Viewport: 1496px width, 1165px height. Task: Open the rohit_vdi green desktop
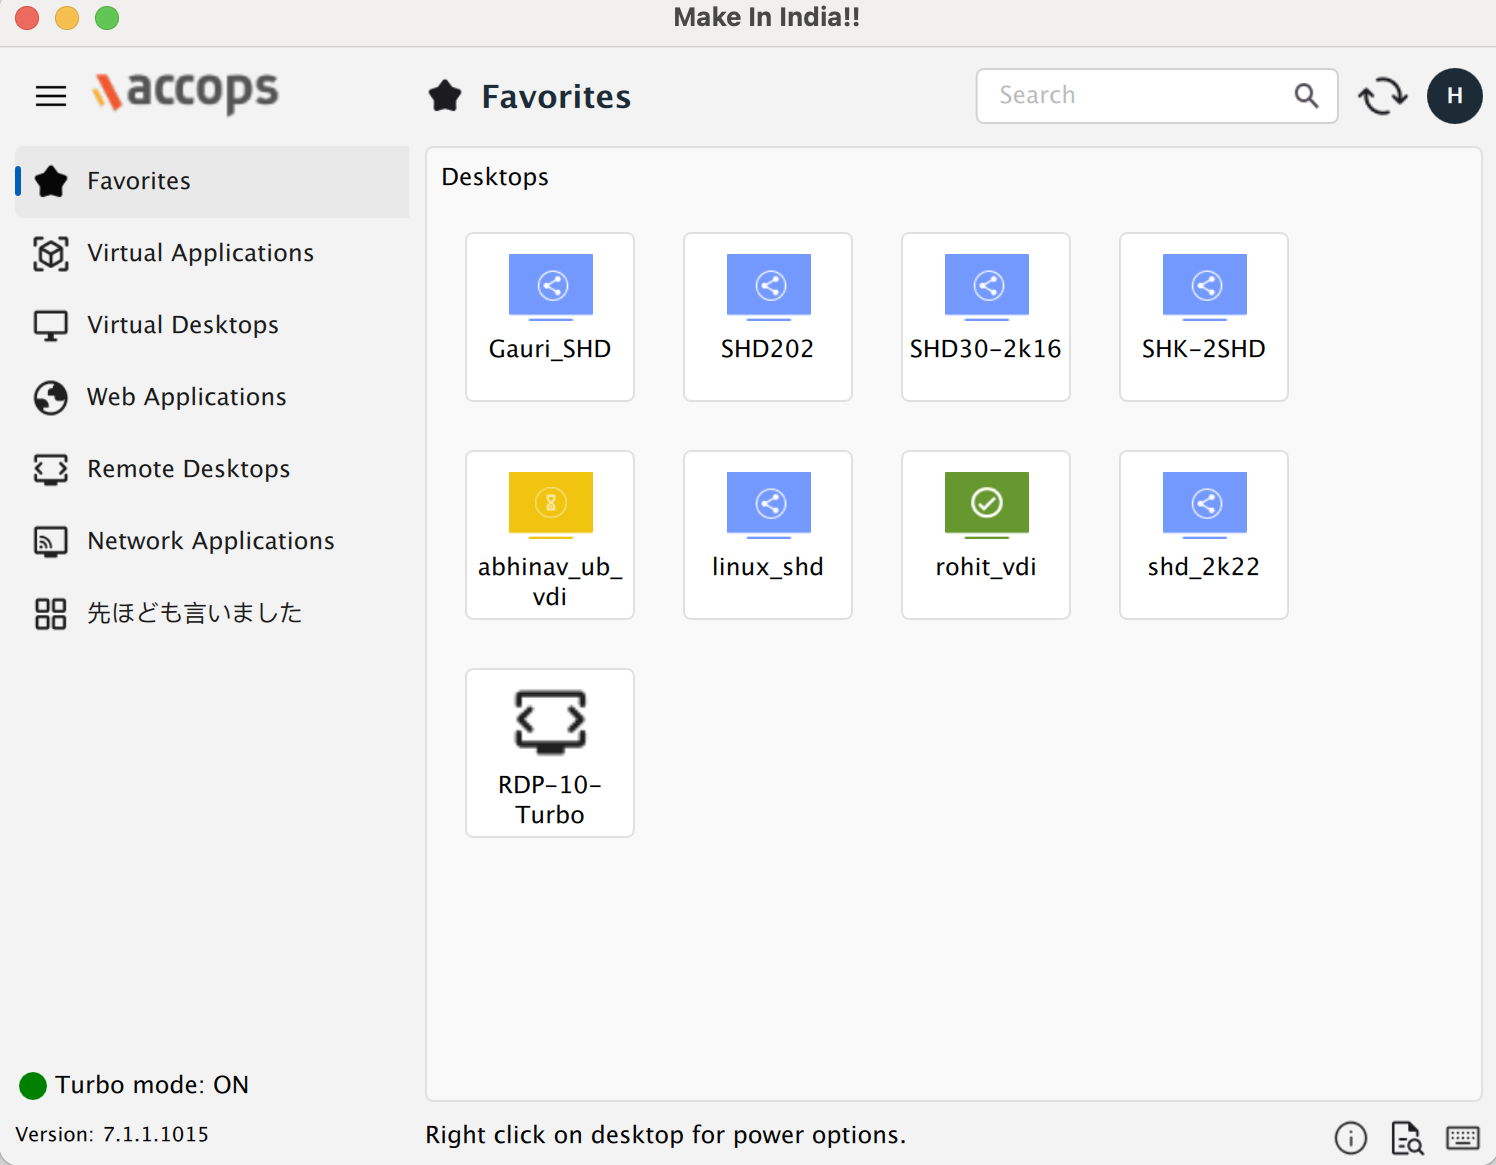coord(986,534)
